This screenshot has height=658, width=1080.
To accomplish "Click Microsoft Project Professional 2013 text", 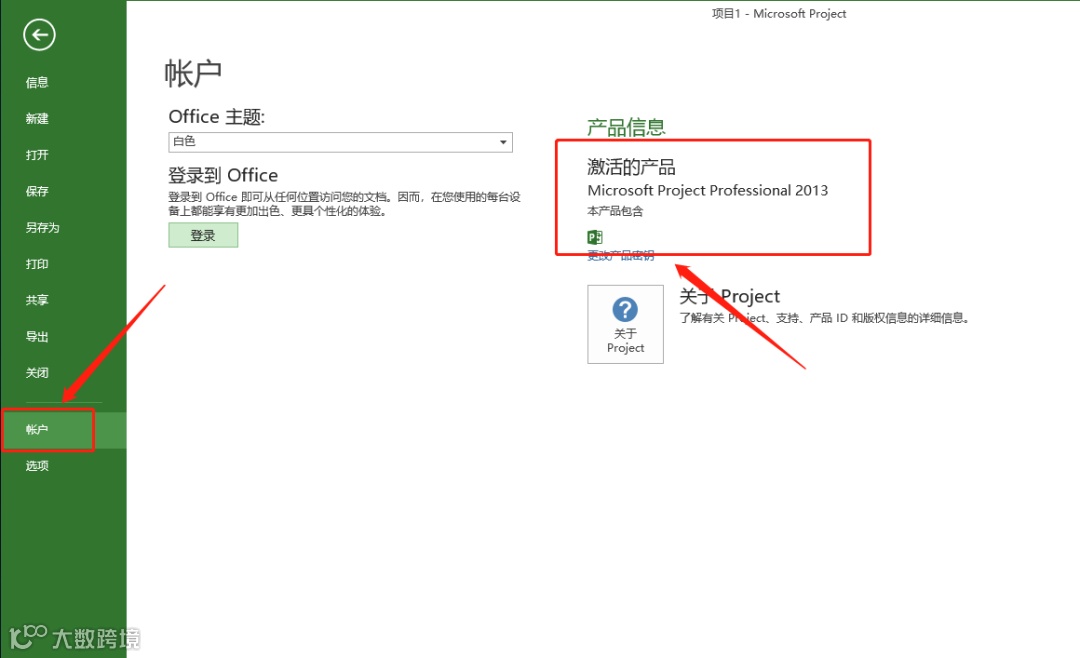I will click(707, 190).
